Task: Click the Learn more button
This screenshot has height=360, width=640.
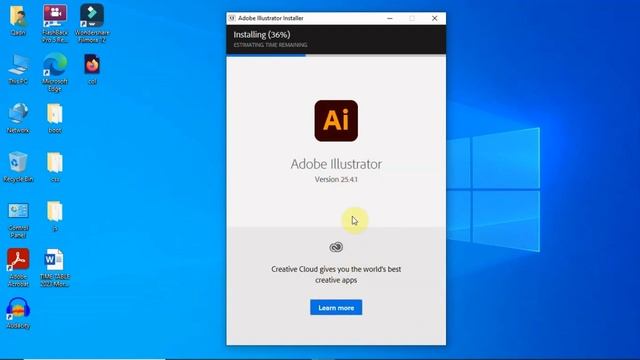Action: 336,307
